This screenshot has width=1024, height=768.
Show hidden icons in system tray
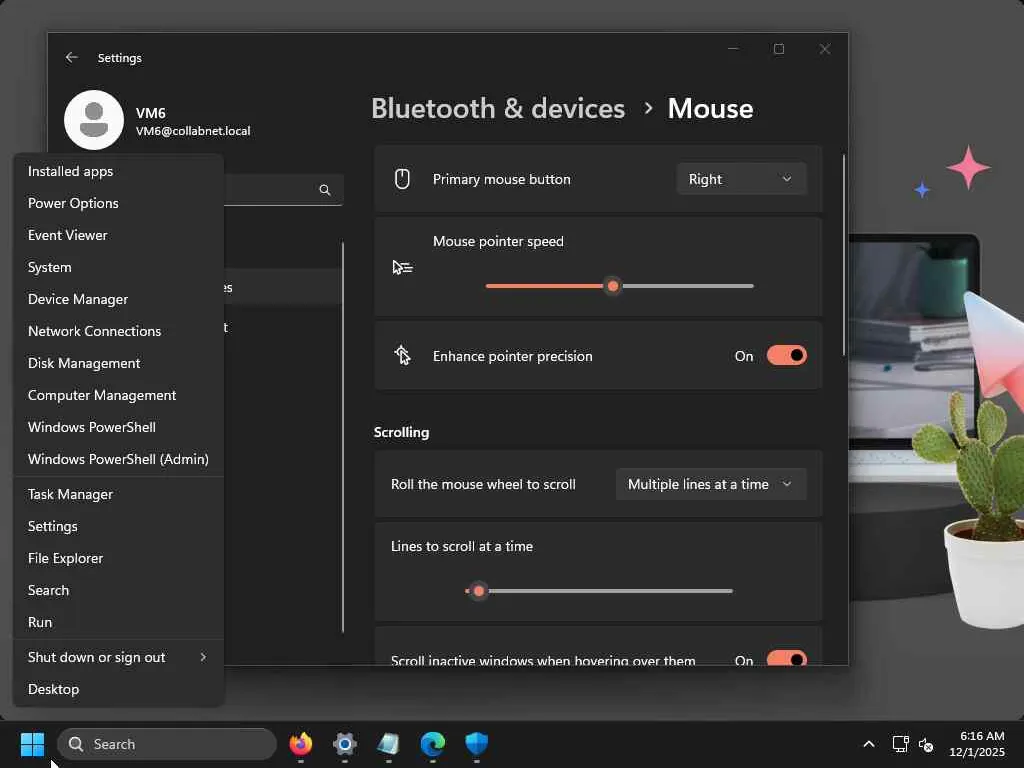coord(868,744)
